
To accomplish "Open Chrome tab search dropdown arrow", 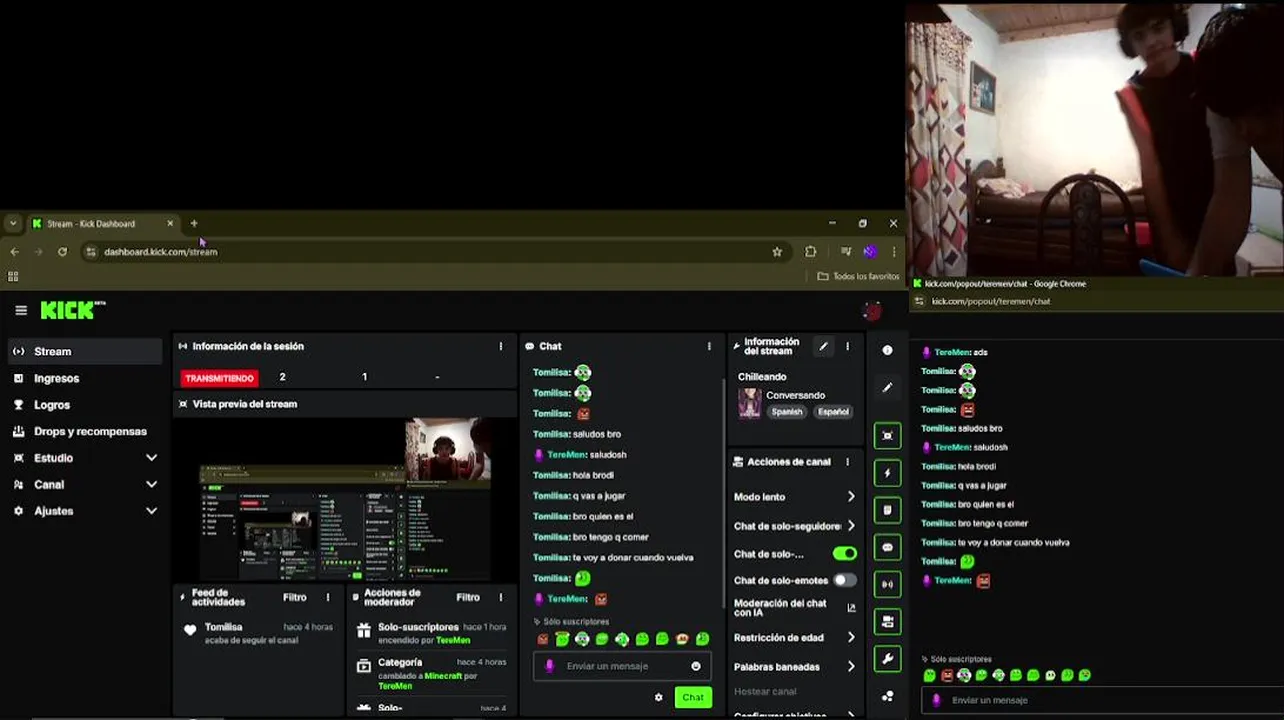I will [13, 224].
